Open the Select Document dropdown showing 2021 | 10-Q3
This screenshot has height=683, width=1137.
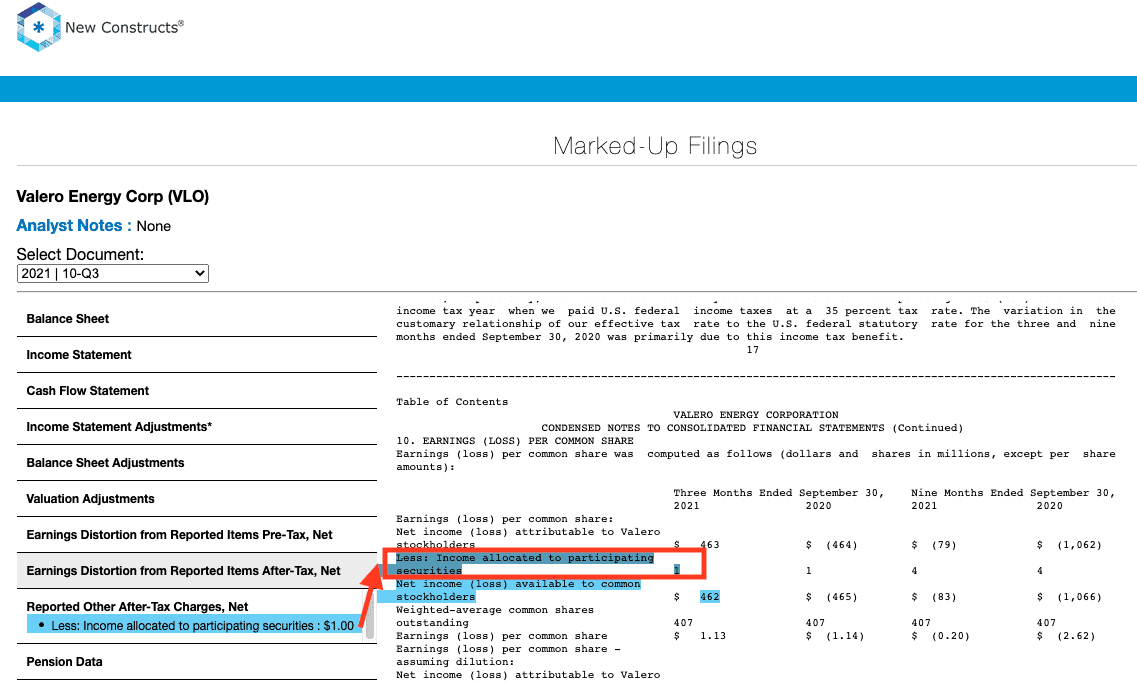coord(112,273)
